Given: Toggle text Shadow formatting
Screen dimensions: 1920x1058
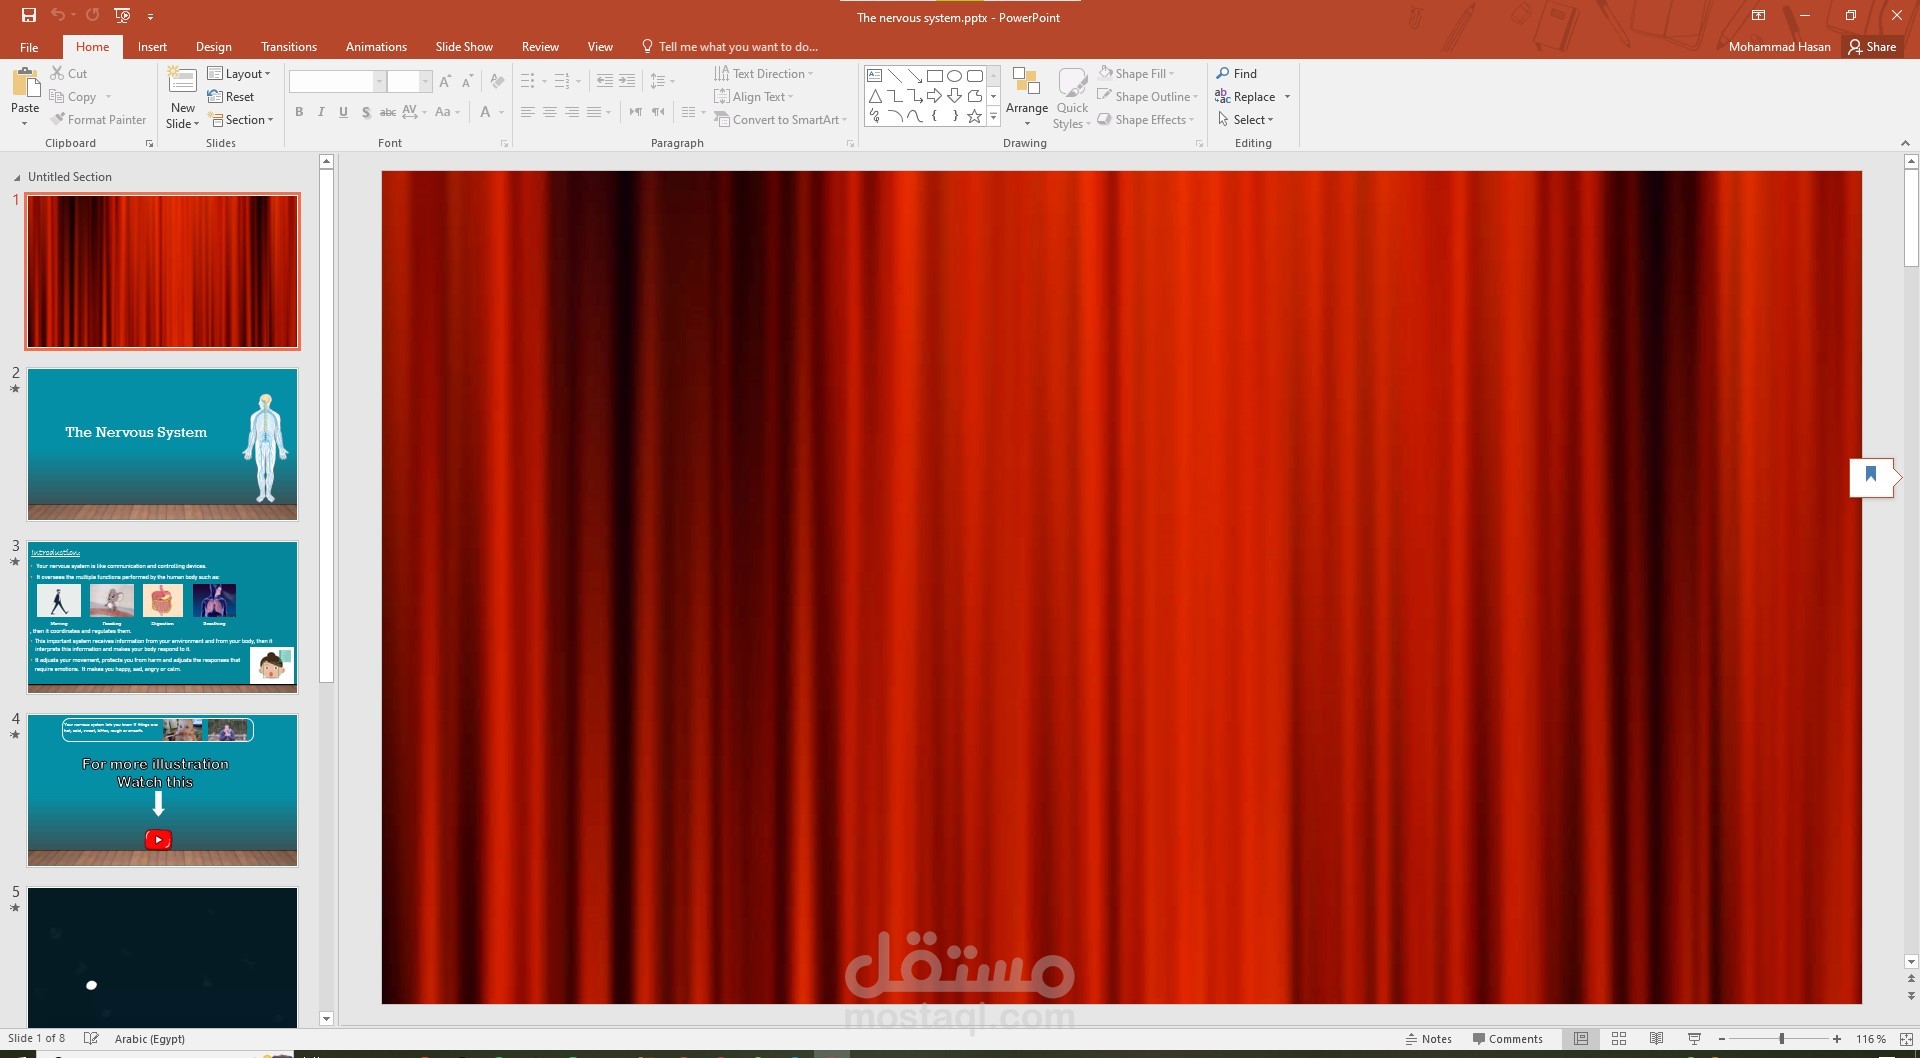Looking at the screenshot, I should pos(366,112).
